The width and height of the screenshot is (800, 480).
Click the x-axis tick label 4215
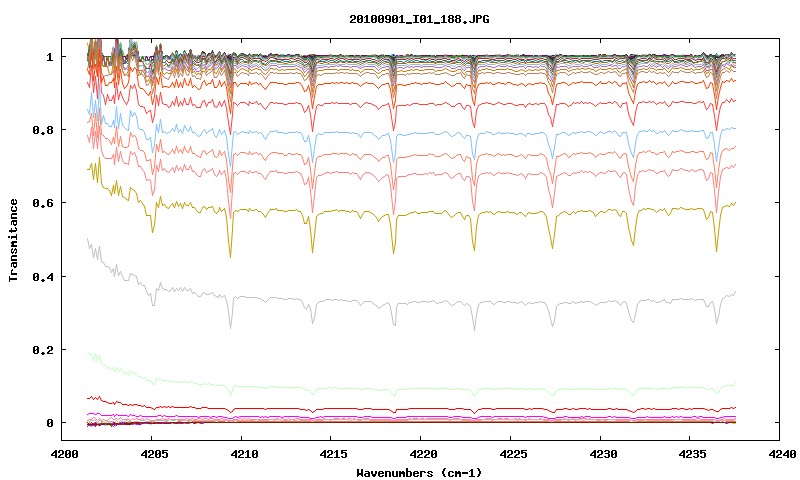tap(336, 454)
